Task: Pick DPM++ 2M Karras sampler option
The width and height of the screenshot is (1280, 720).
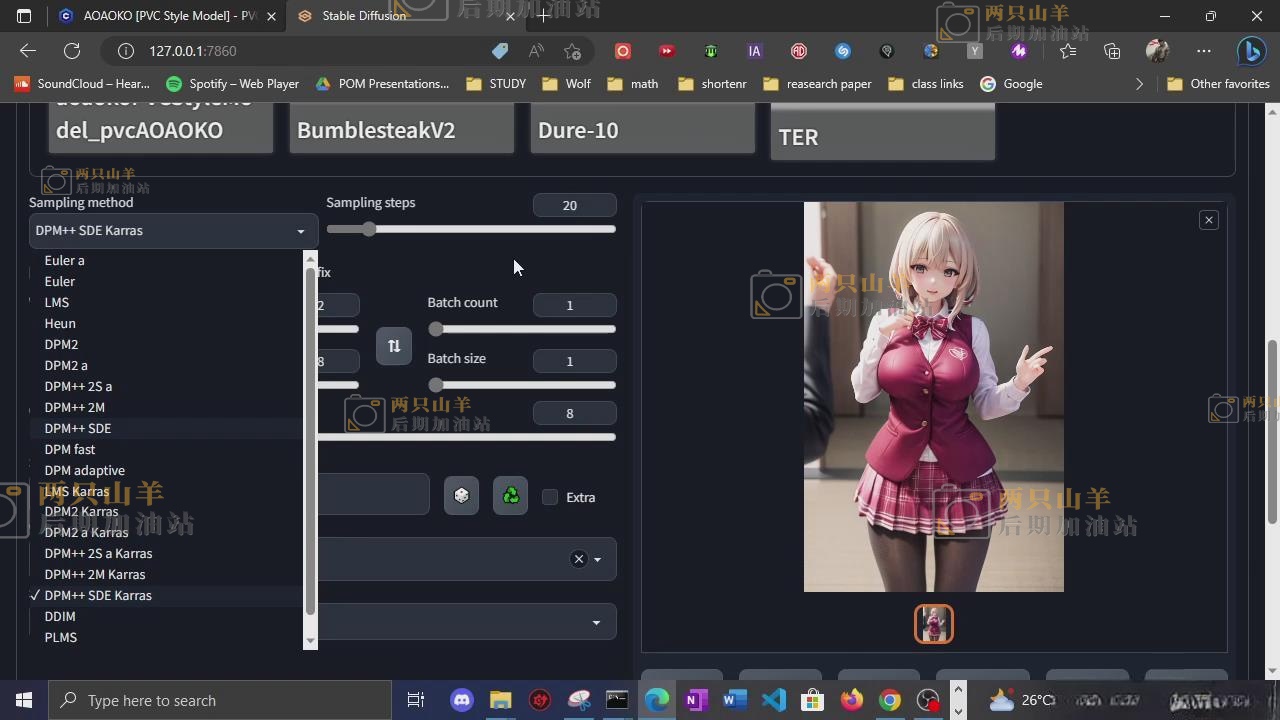Action: (x=95, y=574)
